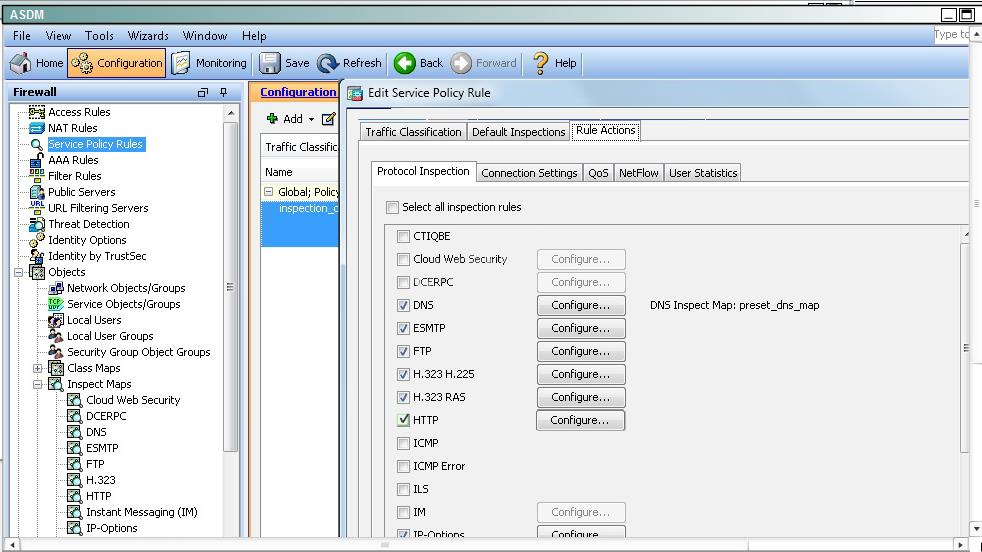Open Configuration view in toolbar

pyautogui.click(x=116, y=63)
